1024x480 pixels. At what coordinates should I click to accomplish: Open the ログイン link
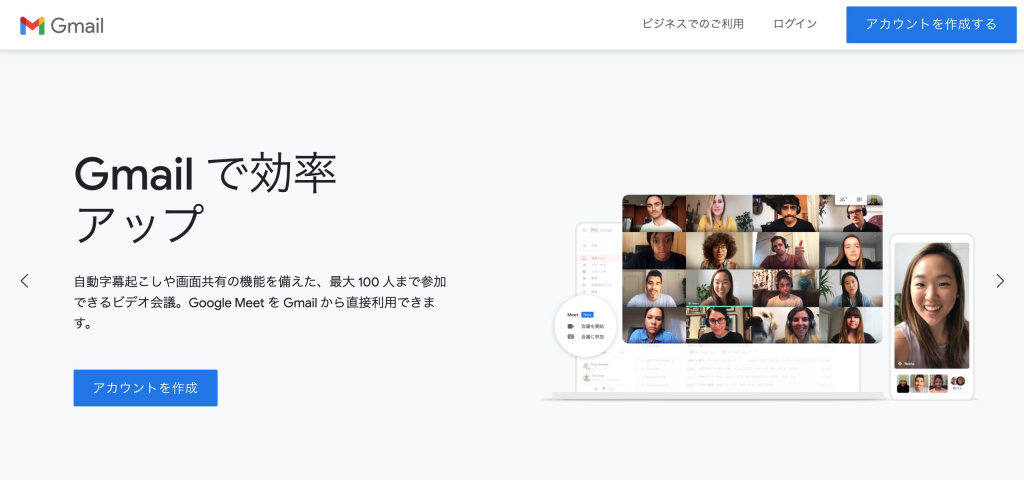pyautogui.click(x=795, y=24)
